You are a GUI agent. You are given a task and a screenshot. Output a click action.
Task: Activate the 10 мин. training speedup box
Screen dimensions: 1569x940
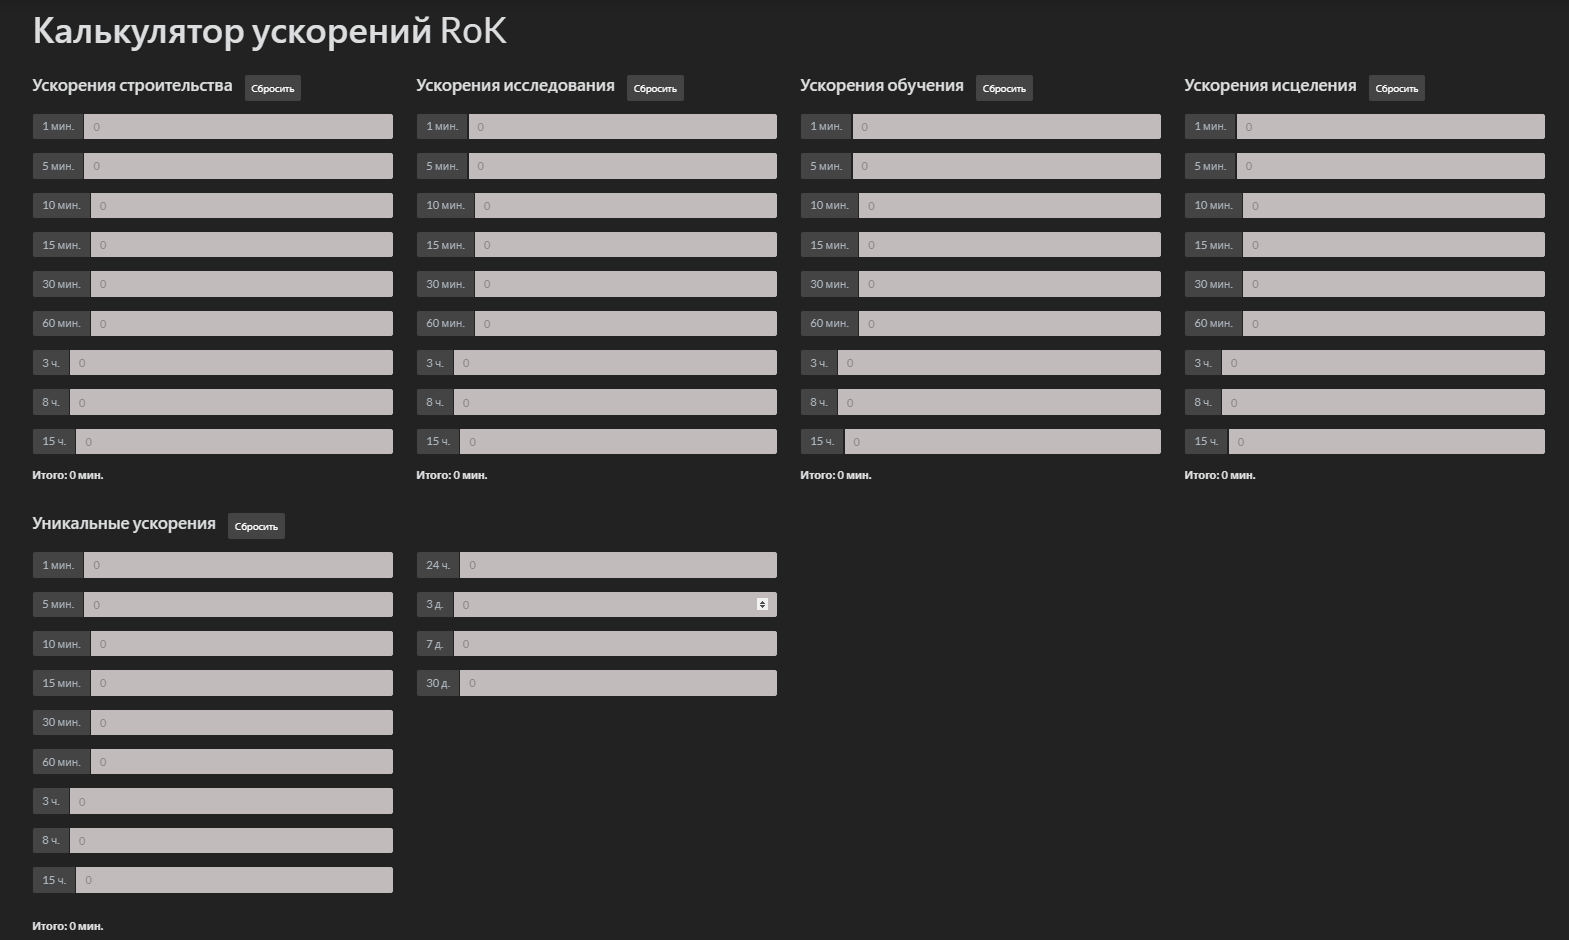click(1010, 205)
